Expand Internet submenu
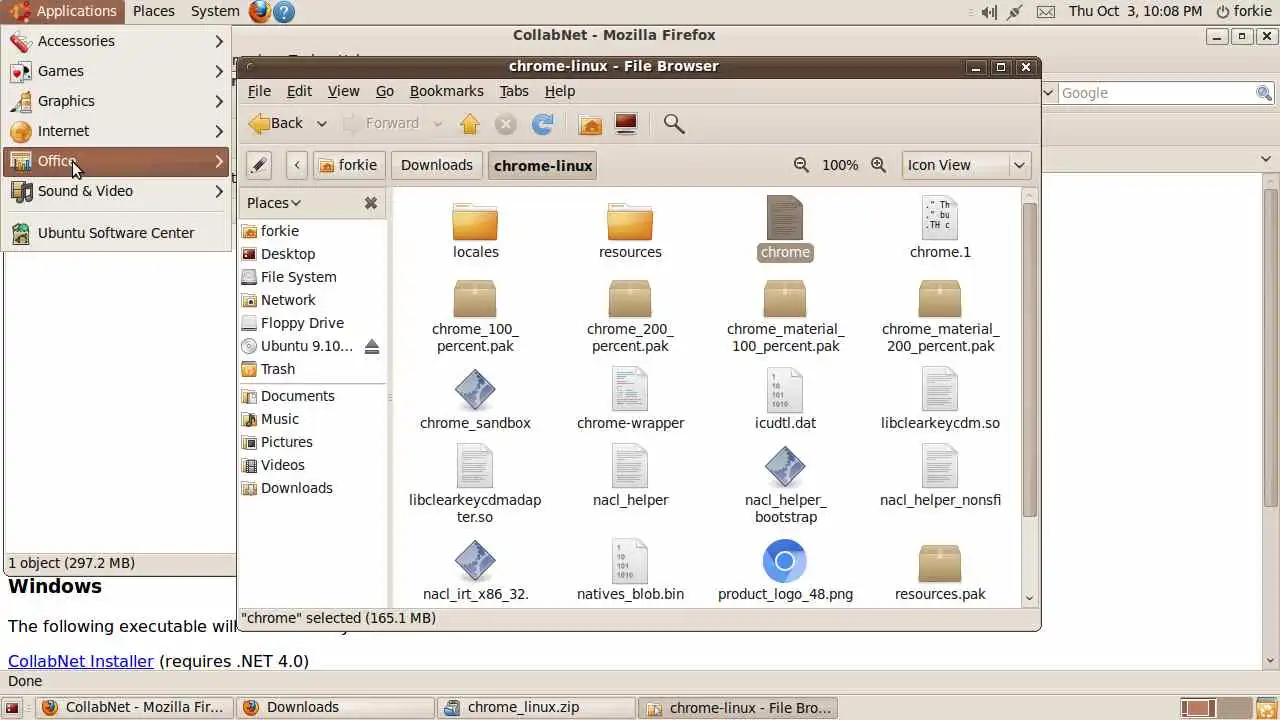The height and width of the screenshot is (720, 1280). (117, 131)
